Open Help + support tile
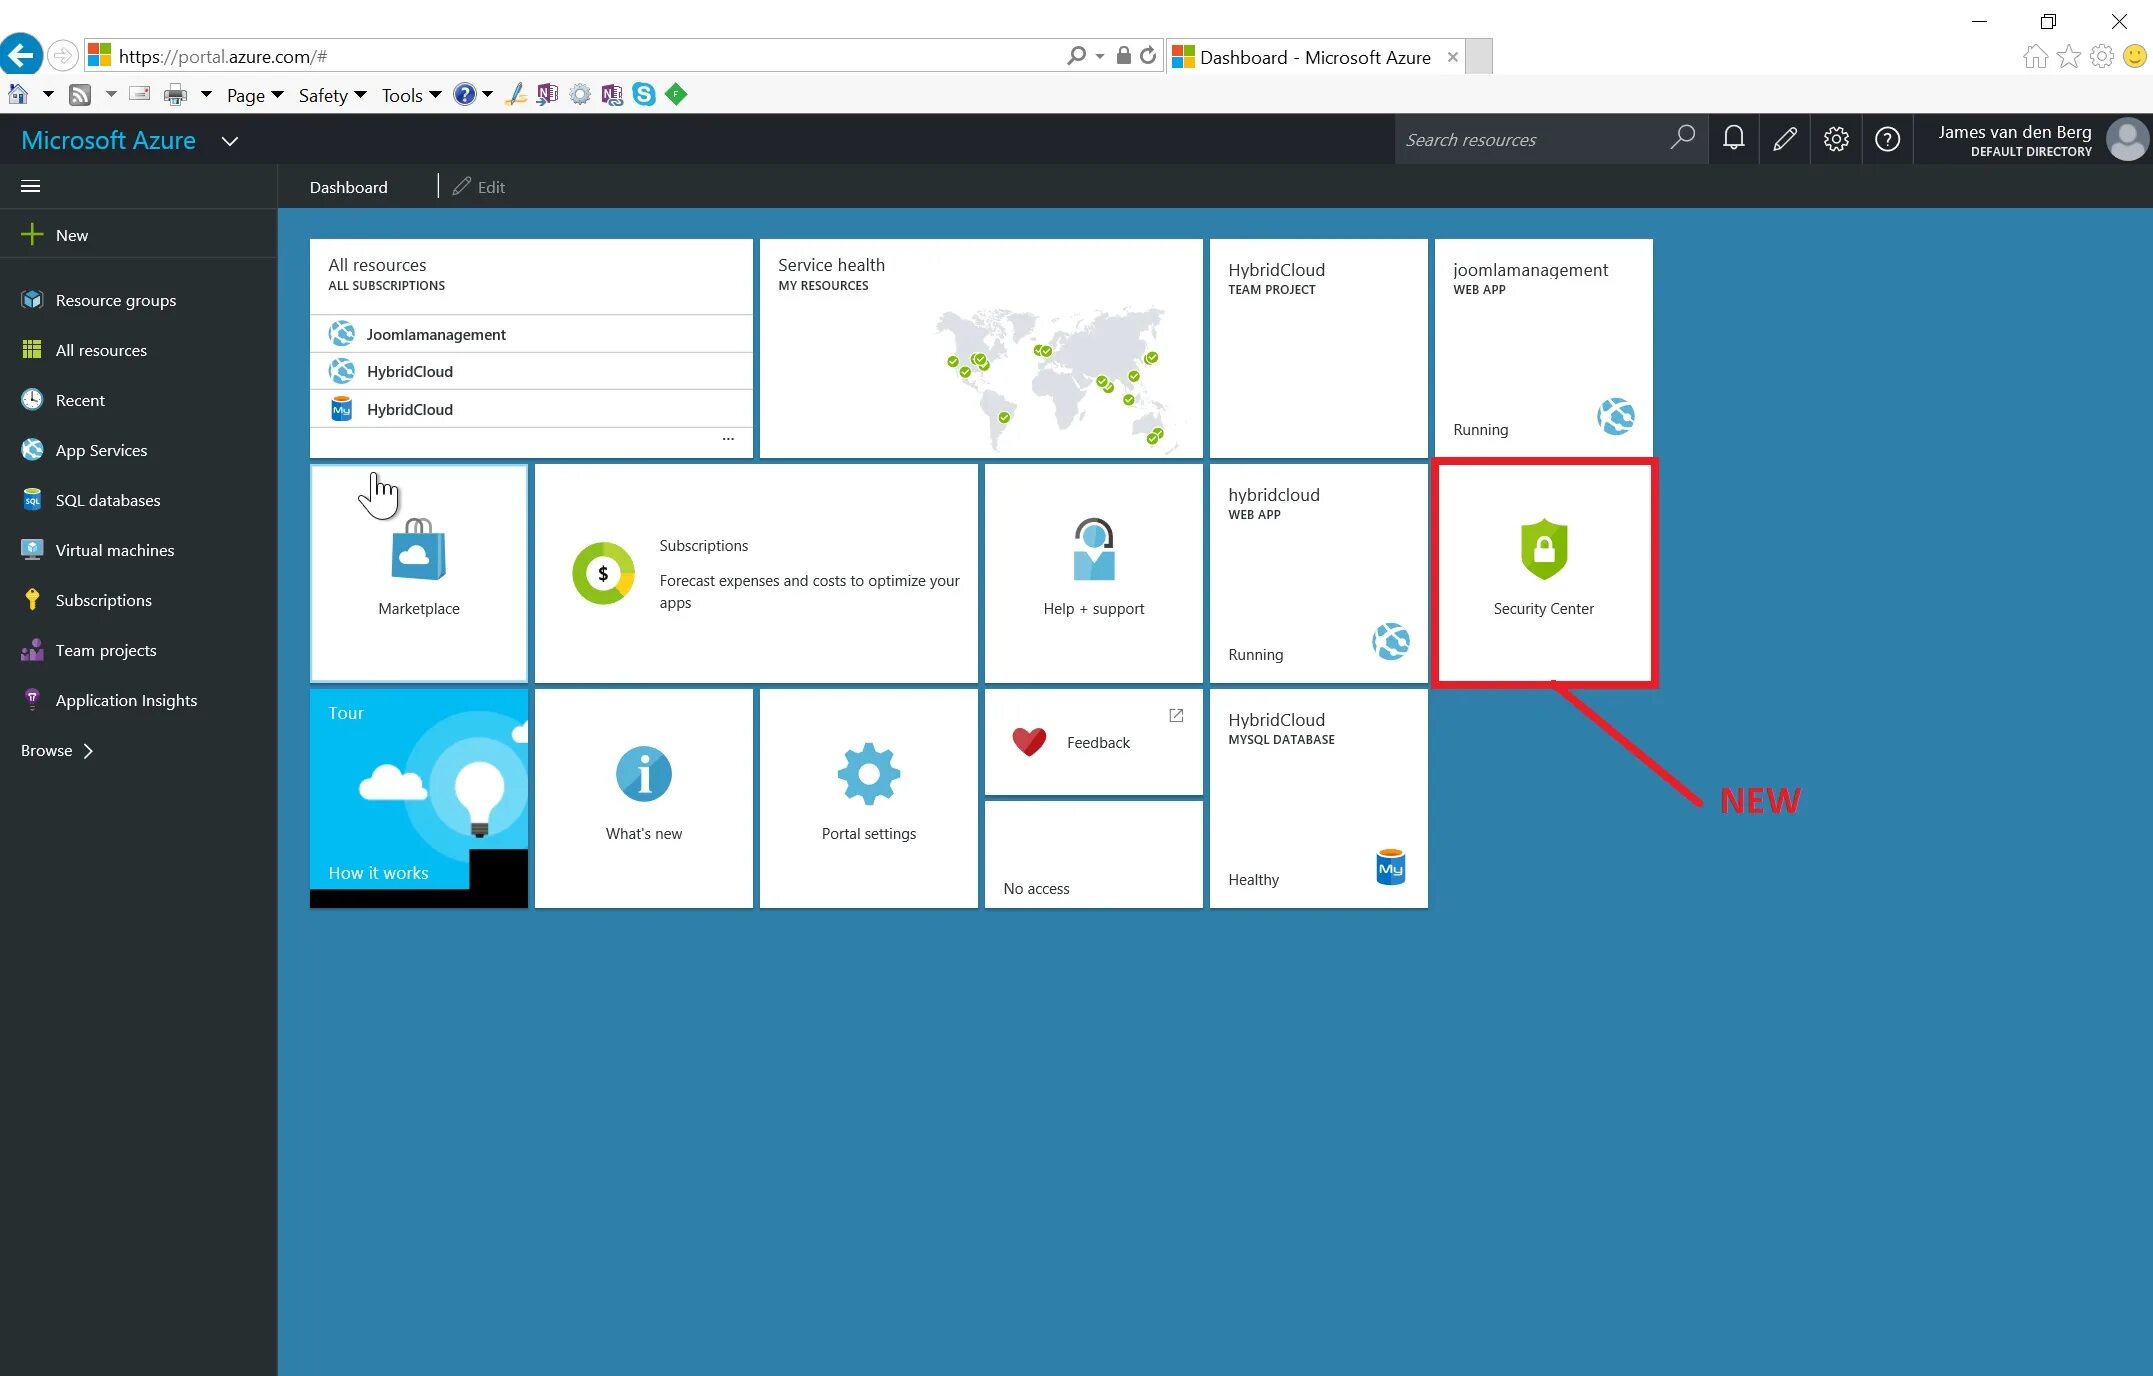Image resolution: width=2153 pixels, height=1376 pixels. (1092, 571)
